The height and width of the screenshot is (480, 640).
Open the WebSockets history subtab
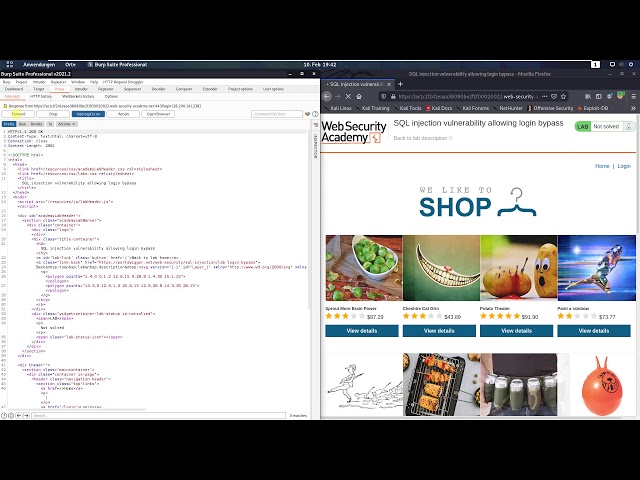78,97
